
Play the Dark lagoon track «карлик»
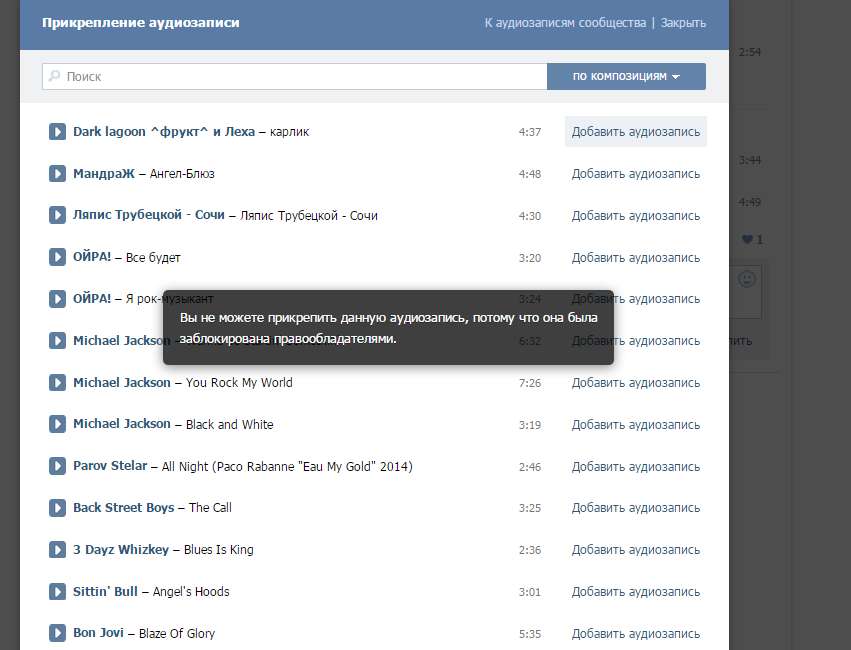click(58, 132)
